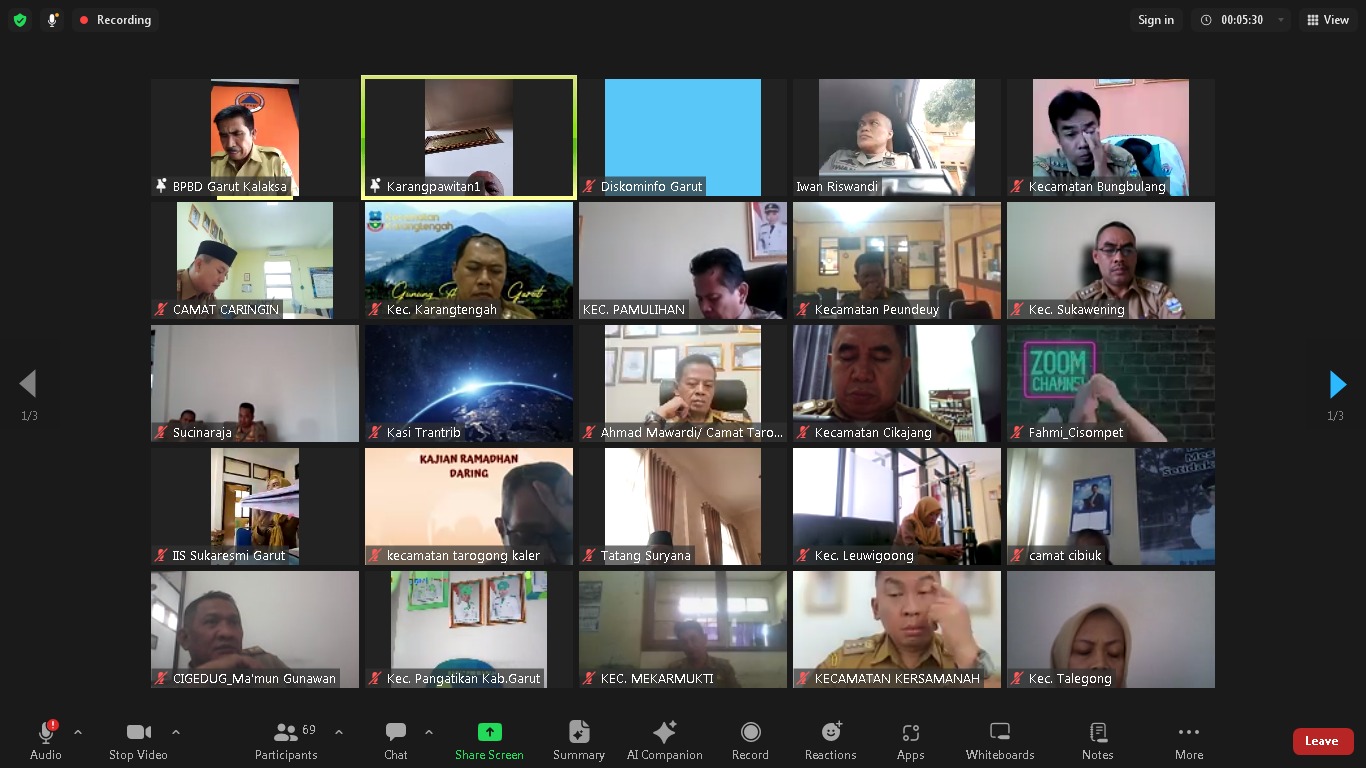Open the Notes panel
This screenshot has width=1366, height=768.
click(1097, 741)
